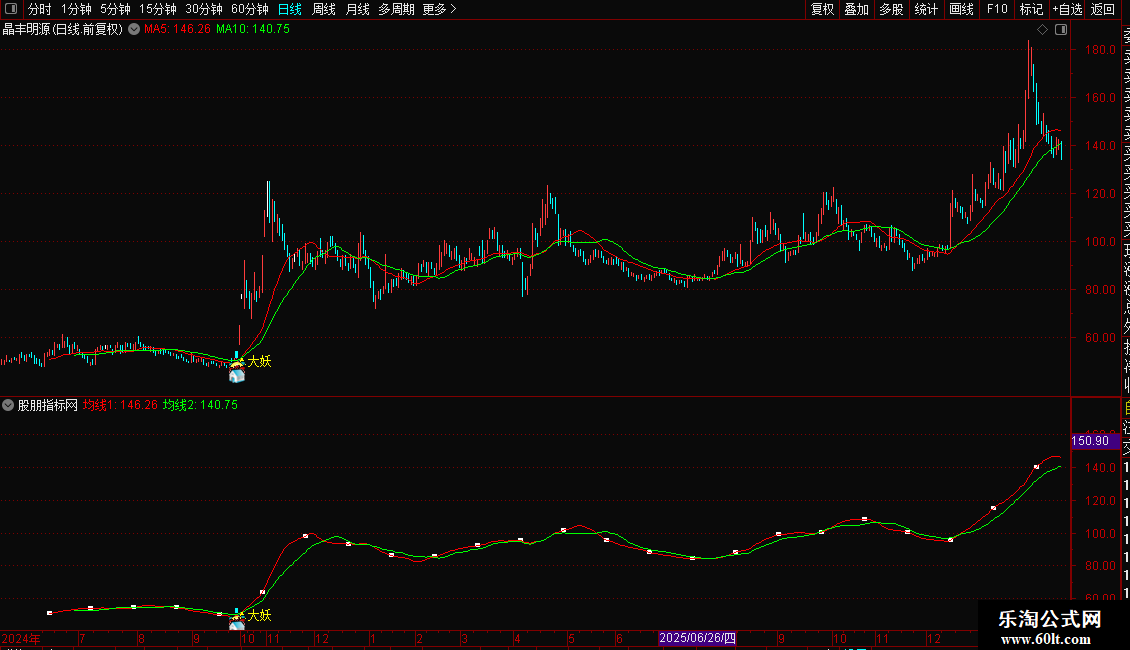Open 多股 multi-stock view

click(x=891, y=9)
